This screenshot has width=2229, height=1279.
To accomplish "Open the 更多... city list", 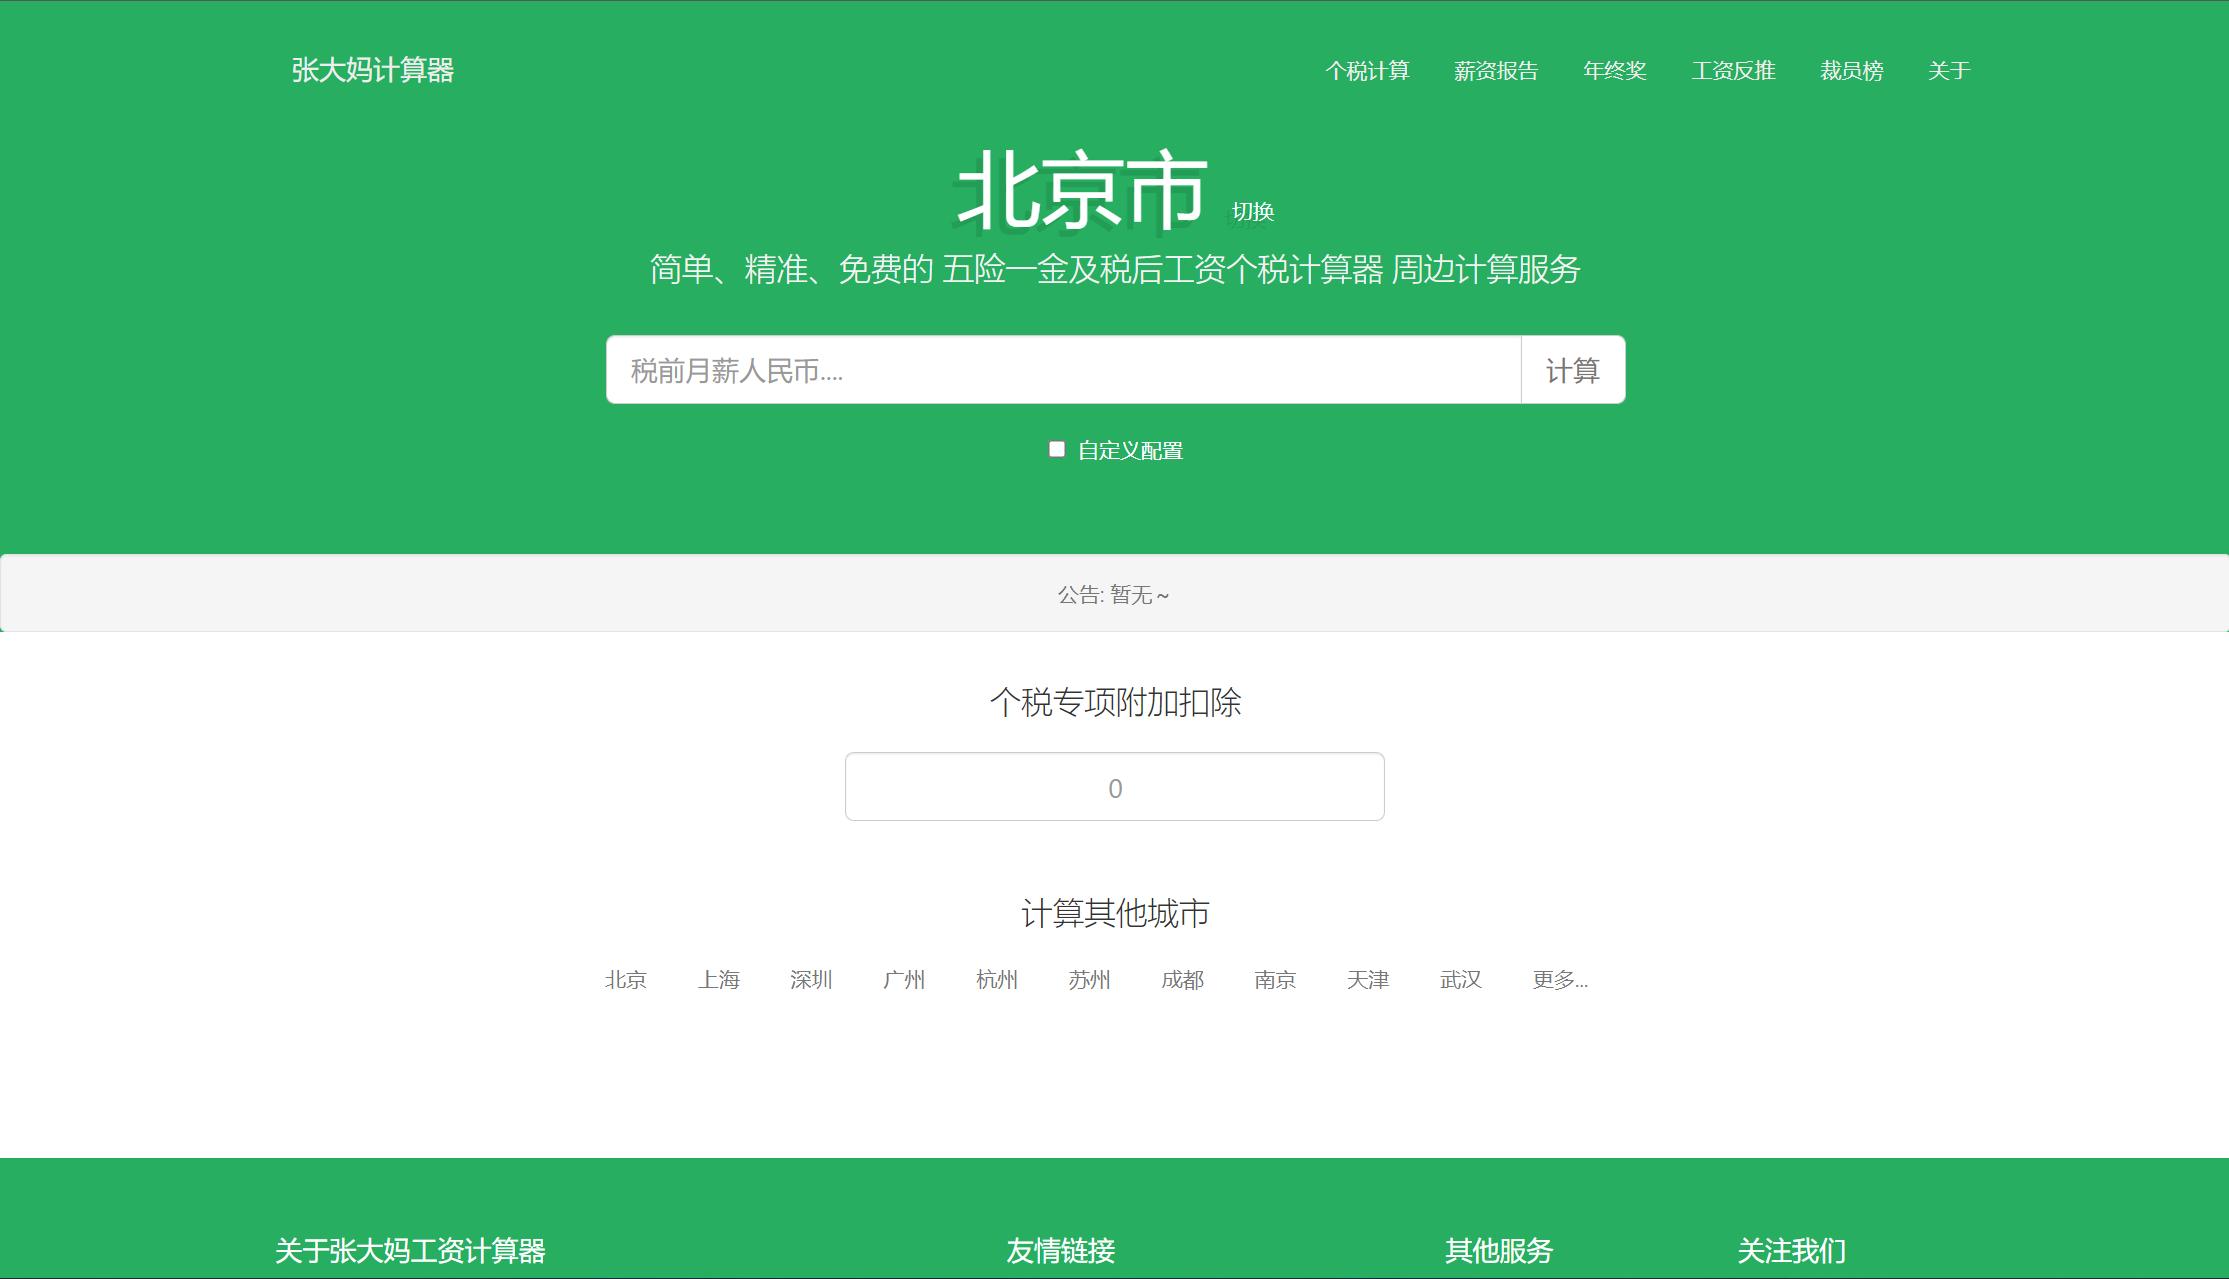I will [x=1559, y=980].
